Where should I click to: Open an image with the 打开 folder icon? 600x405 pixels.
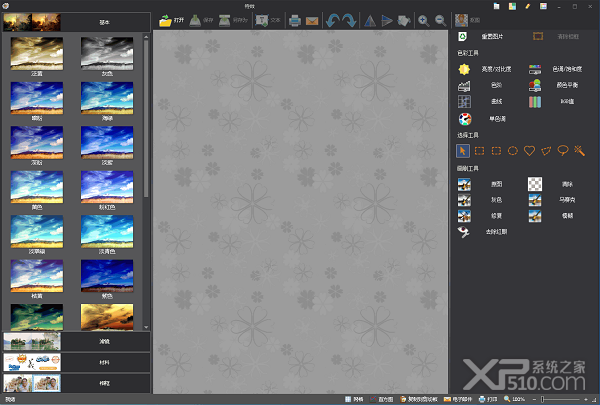pyautogui.click(x=165, y=20)
